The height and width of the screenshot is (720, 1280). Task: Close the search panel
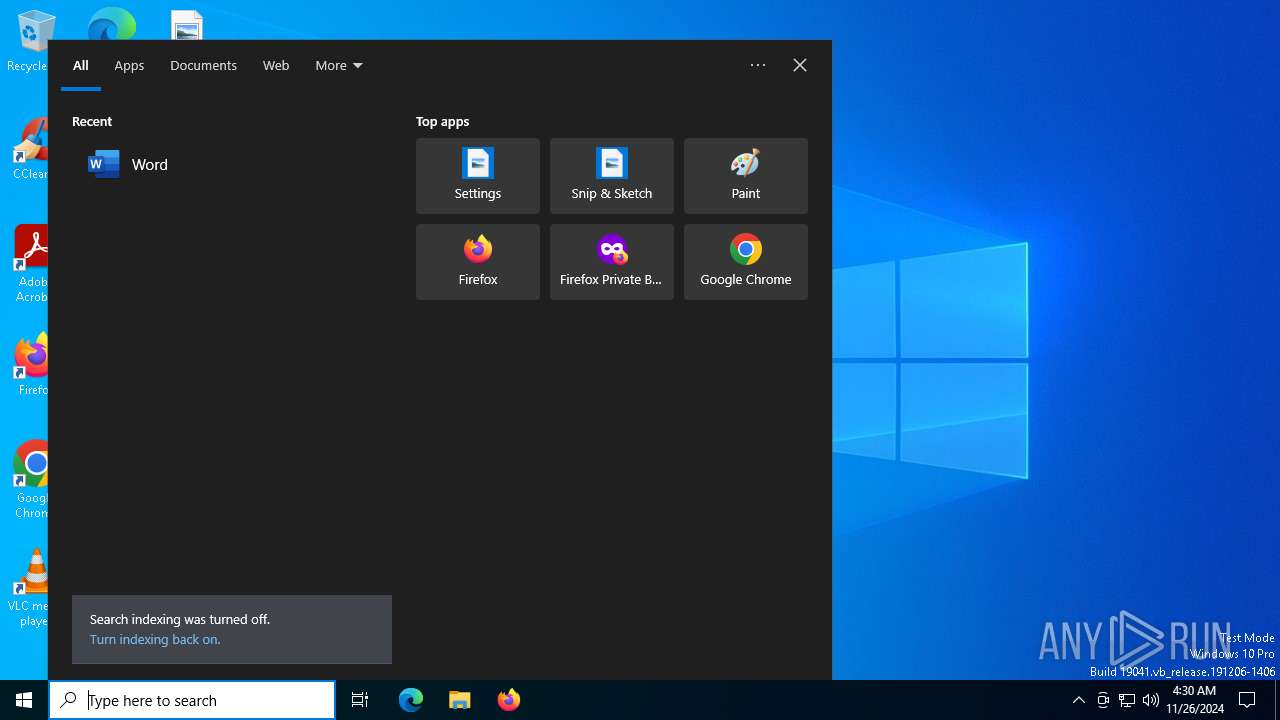pos(800,65)
